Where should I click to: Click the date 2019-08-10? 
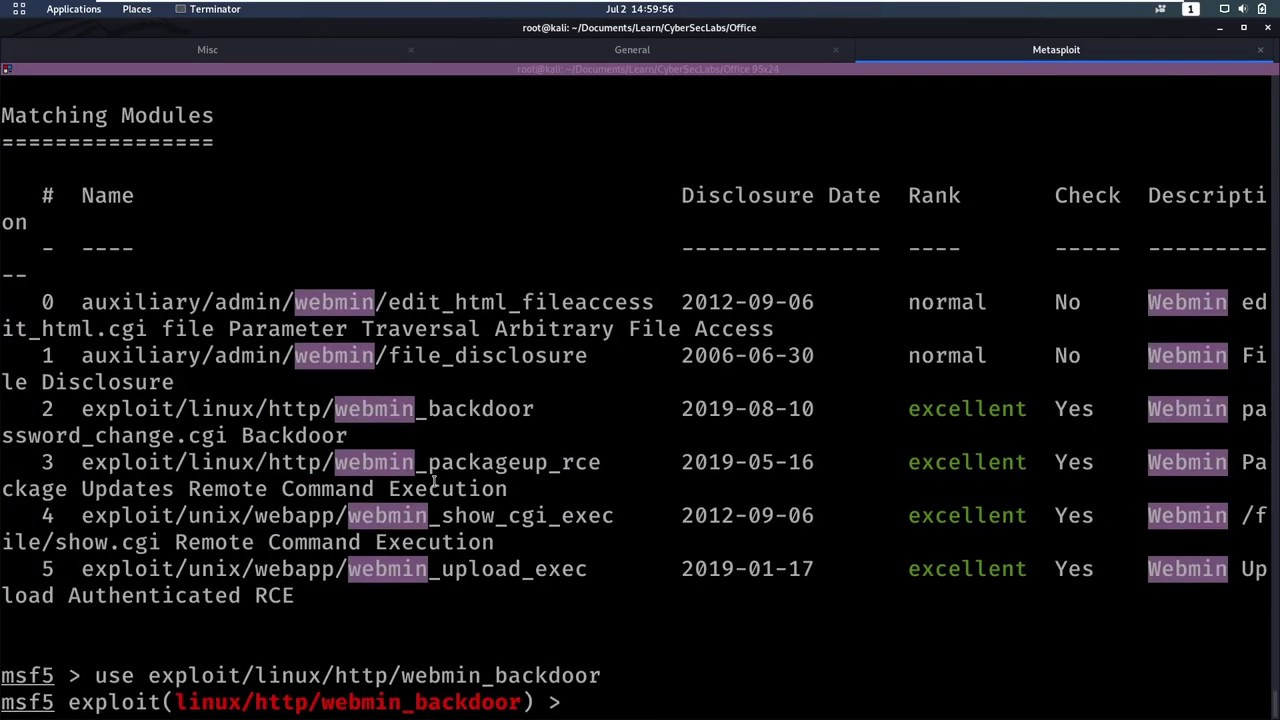point(747,409)
